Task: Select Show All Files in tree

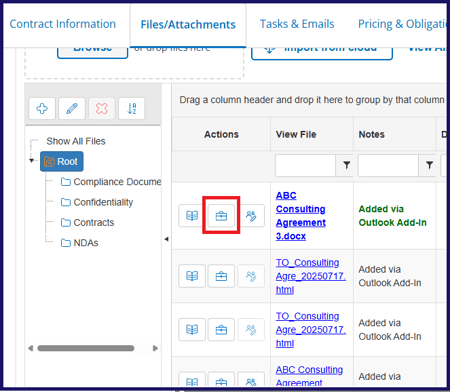Action: [76, 141]
